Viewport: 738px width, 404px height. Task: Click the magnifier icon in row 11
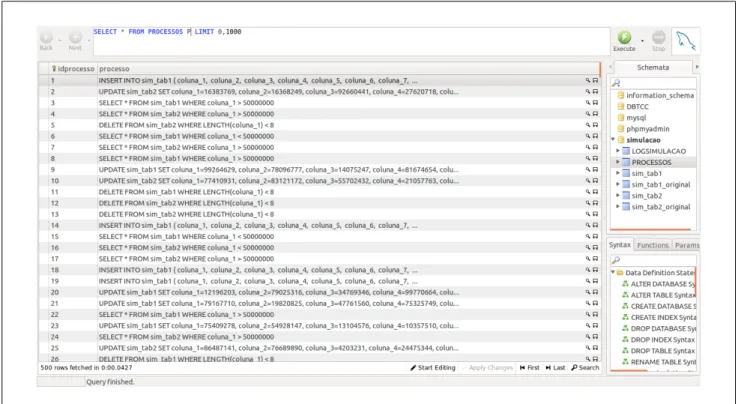tap(588, 192)
